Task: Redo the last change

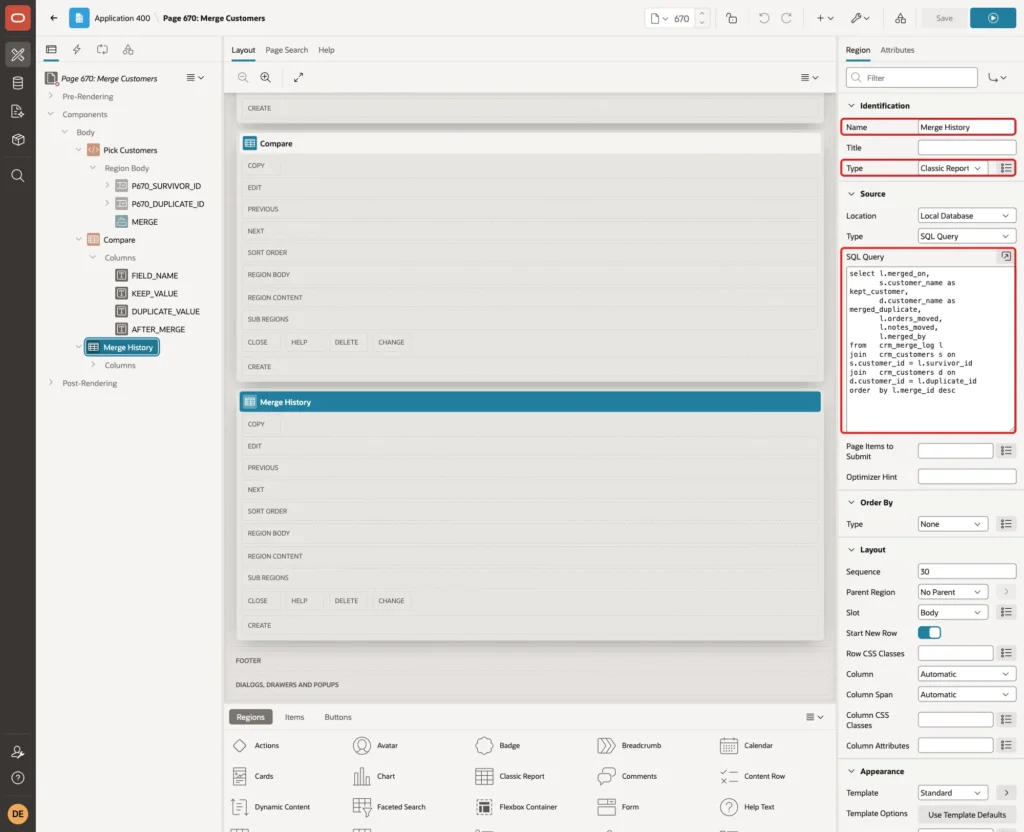Action: [786, 18]
